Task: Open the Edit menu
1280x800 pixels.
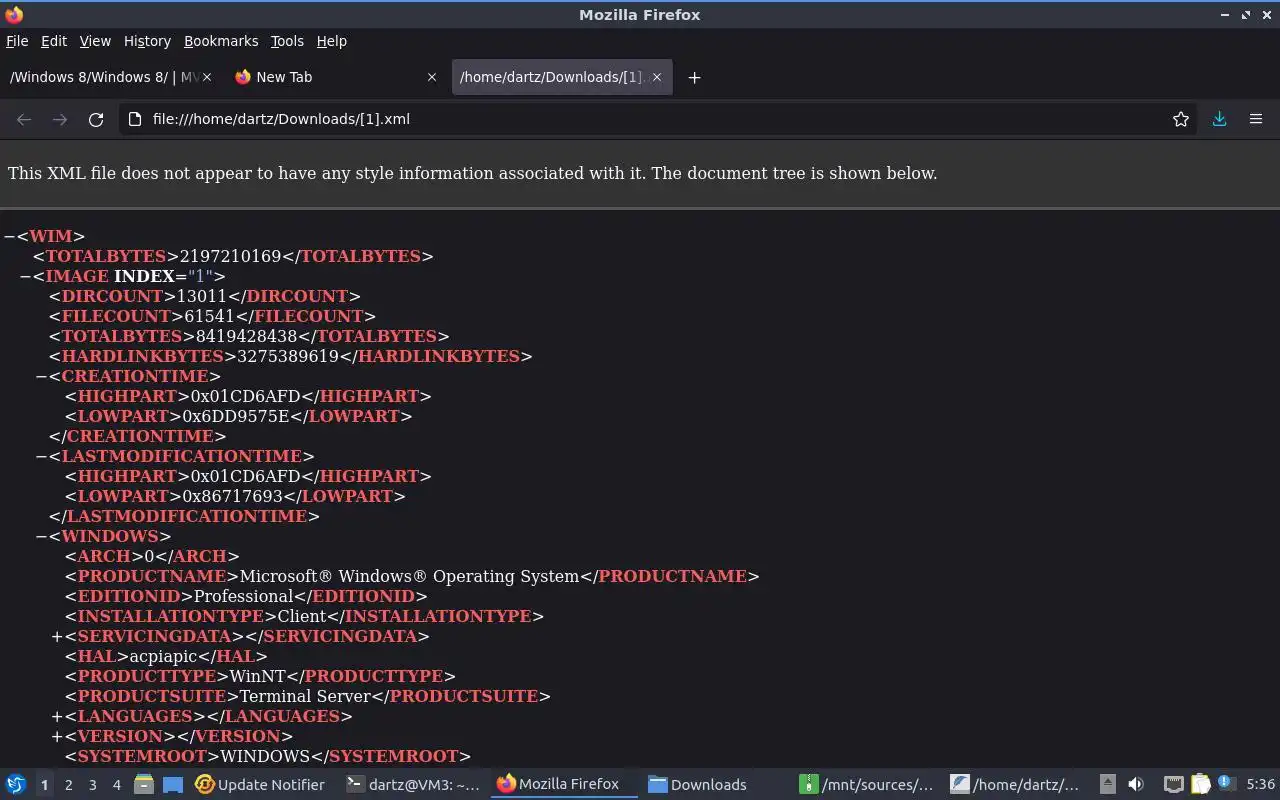Action: point(54,41)
